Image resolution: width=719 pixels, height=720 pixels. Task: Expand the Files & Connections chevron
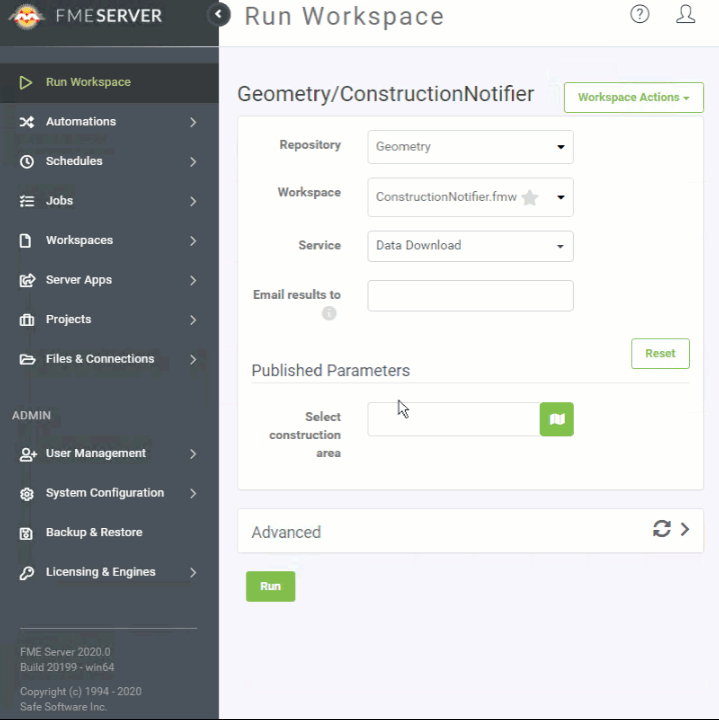click(x=193, y=359)
